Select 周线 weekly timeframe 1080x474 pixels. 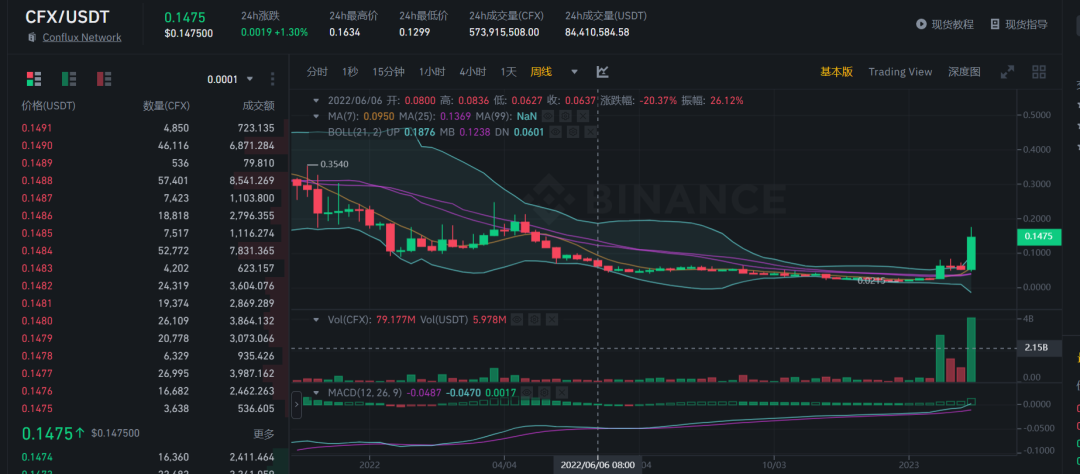click(541, 72)
